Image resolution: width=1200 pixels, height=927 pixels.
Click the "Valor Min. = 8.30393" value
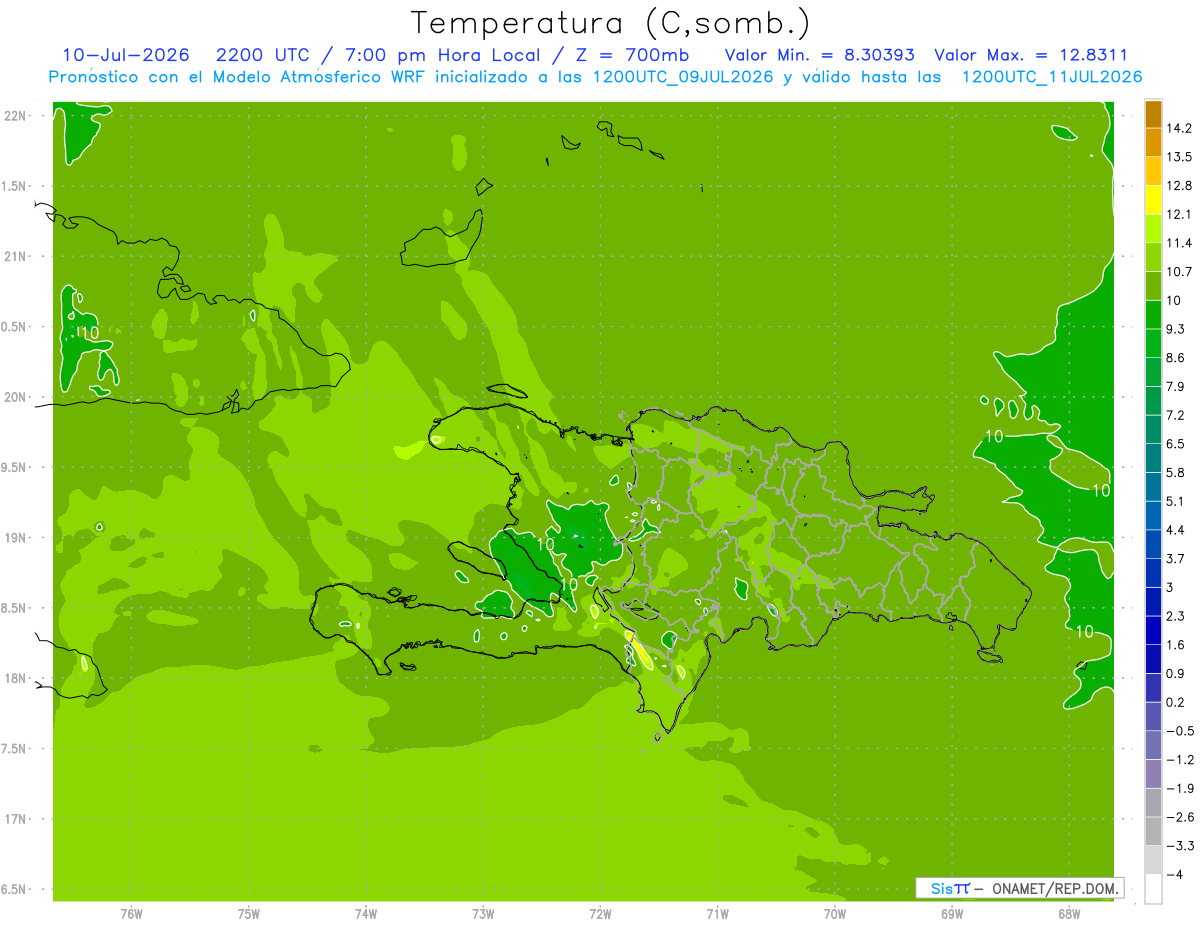pos(819,55)
